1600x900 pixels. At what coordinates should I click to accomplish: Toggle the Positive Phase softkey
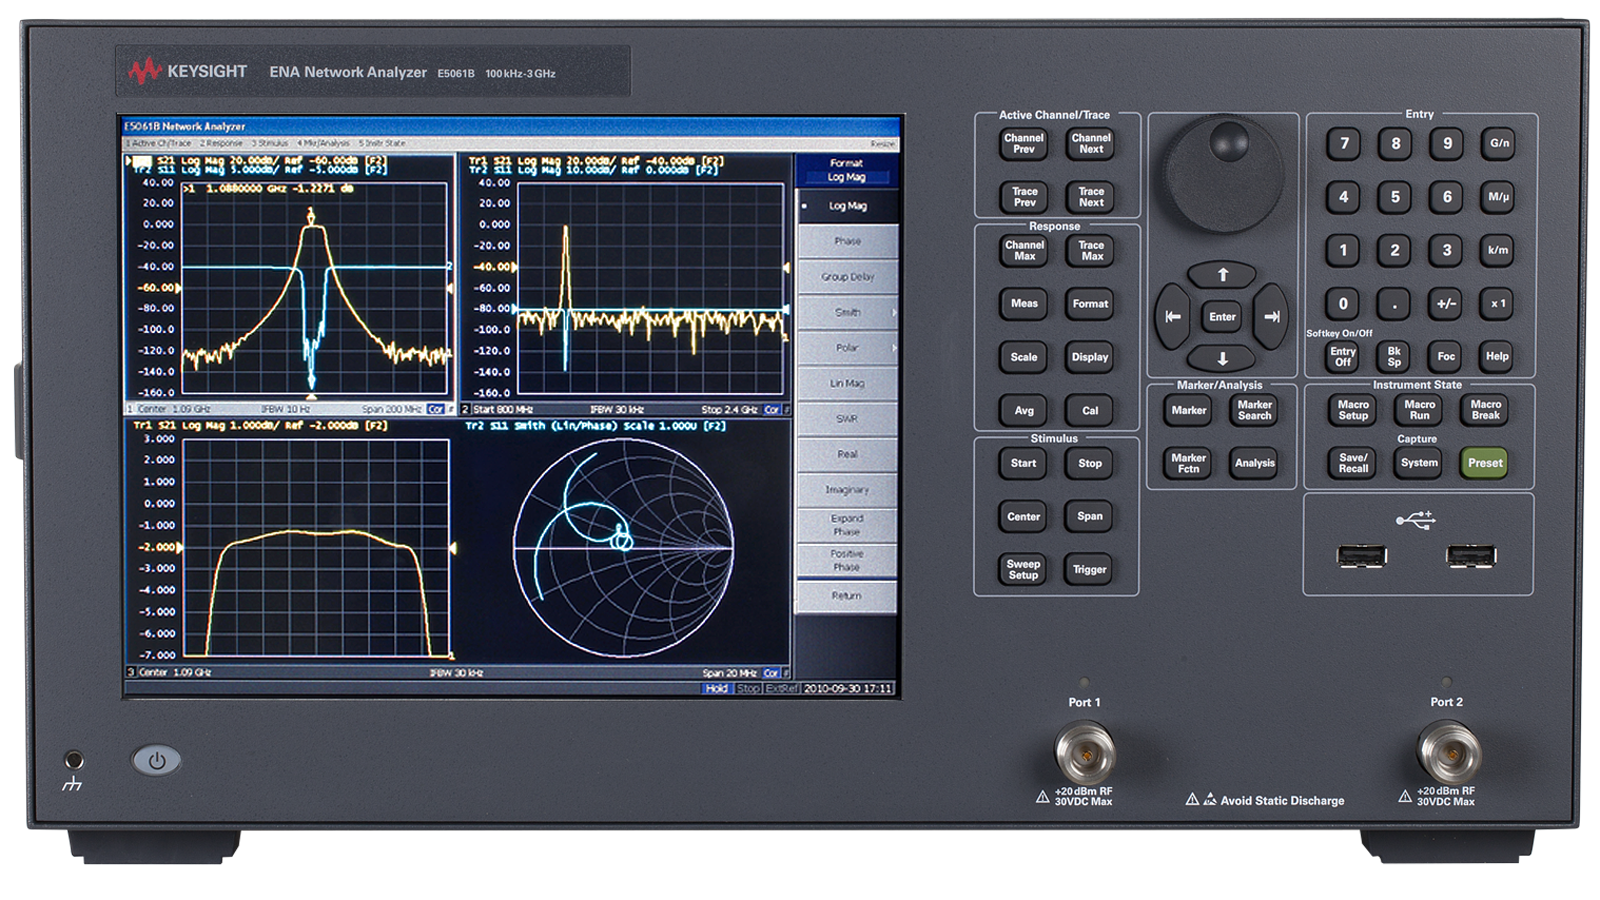click(x=846, y=560)
